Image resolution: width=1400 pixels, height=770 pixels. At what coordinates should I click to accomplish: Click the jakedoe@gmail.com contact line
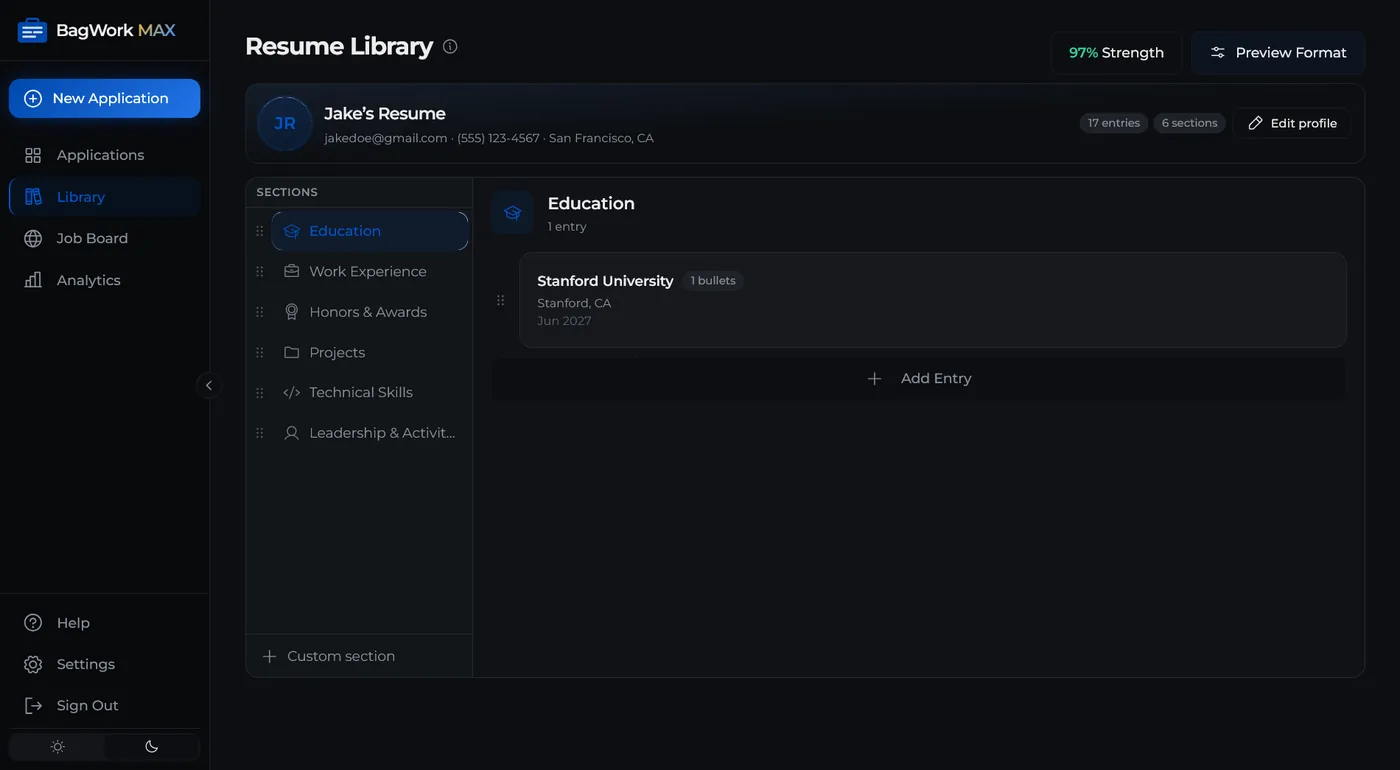coord(489,138)
